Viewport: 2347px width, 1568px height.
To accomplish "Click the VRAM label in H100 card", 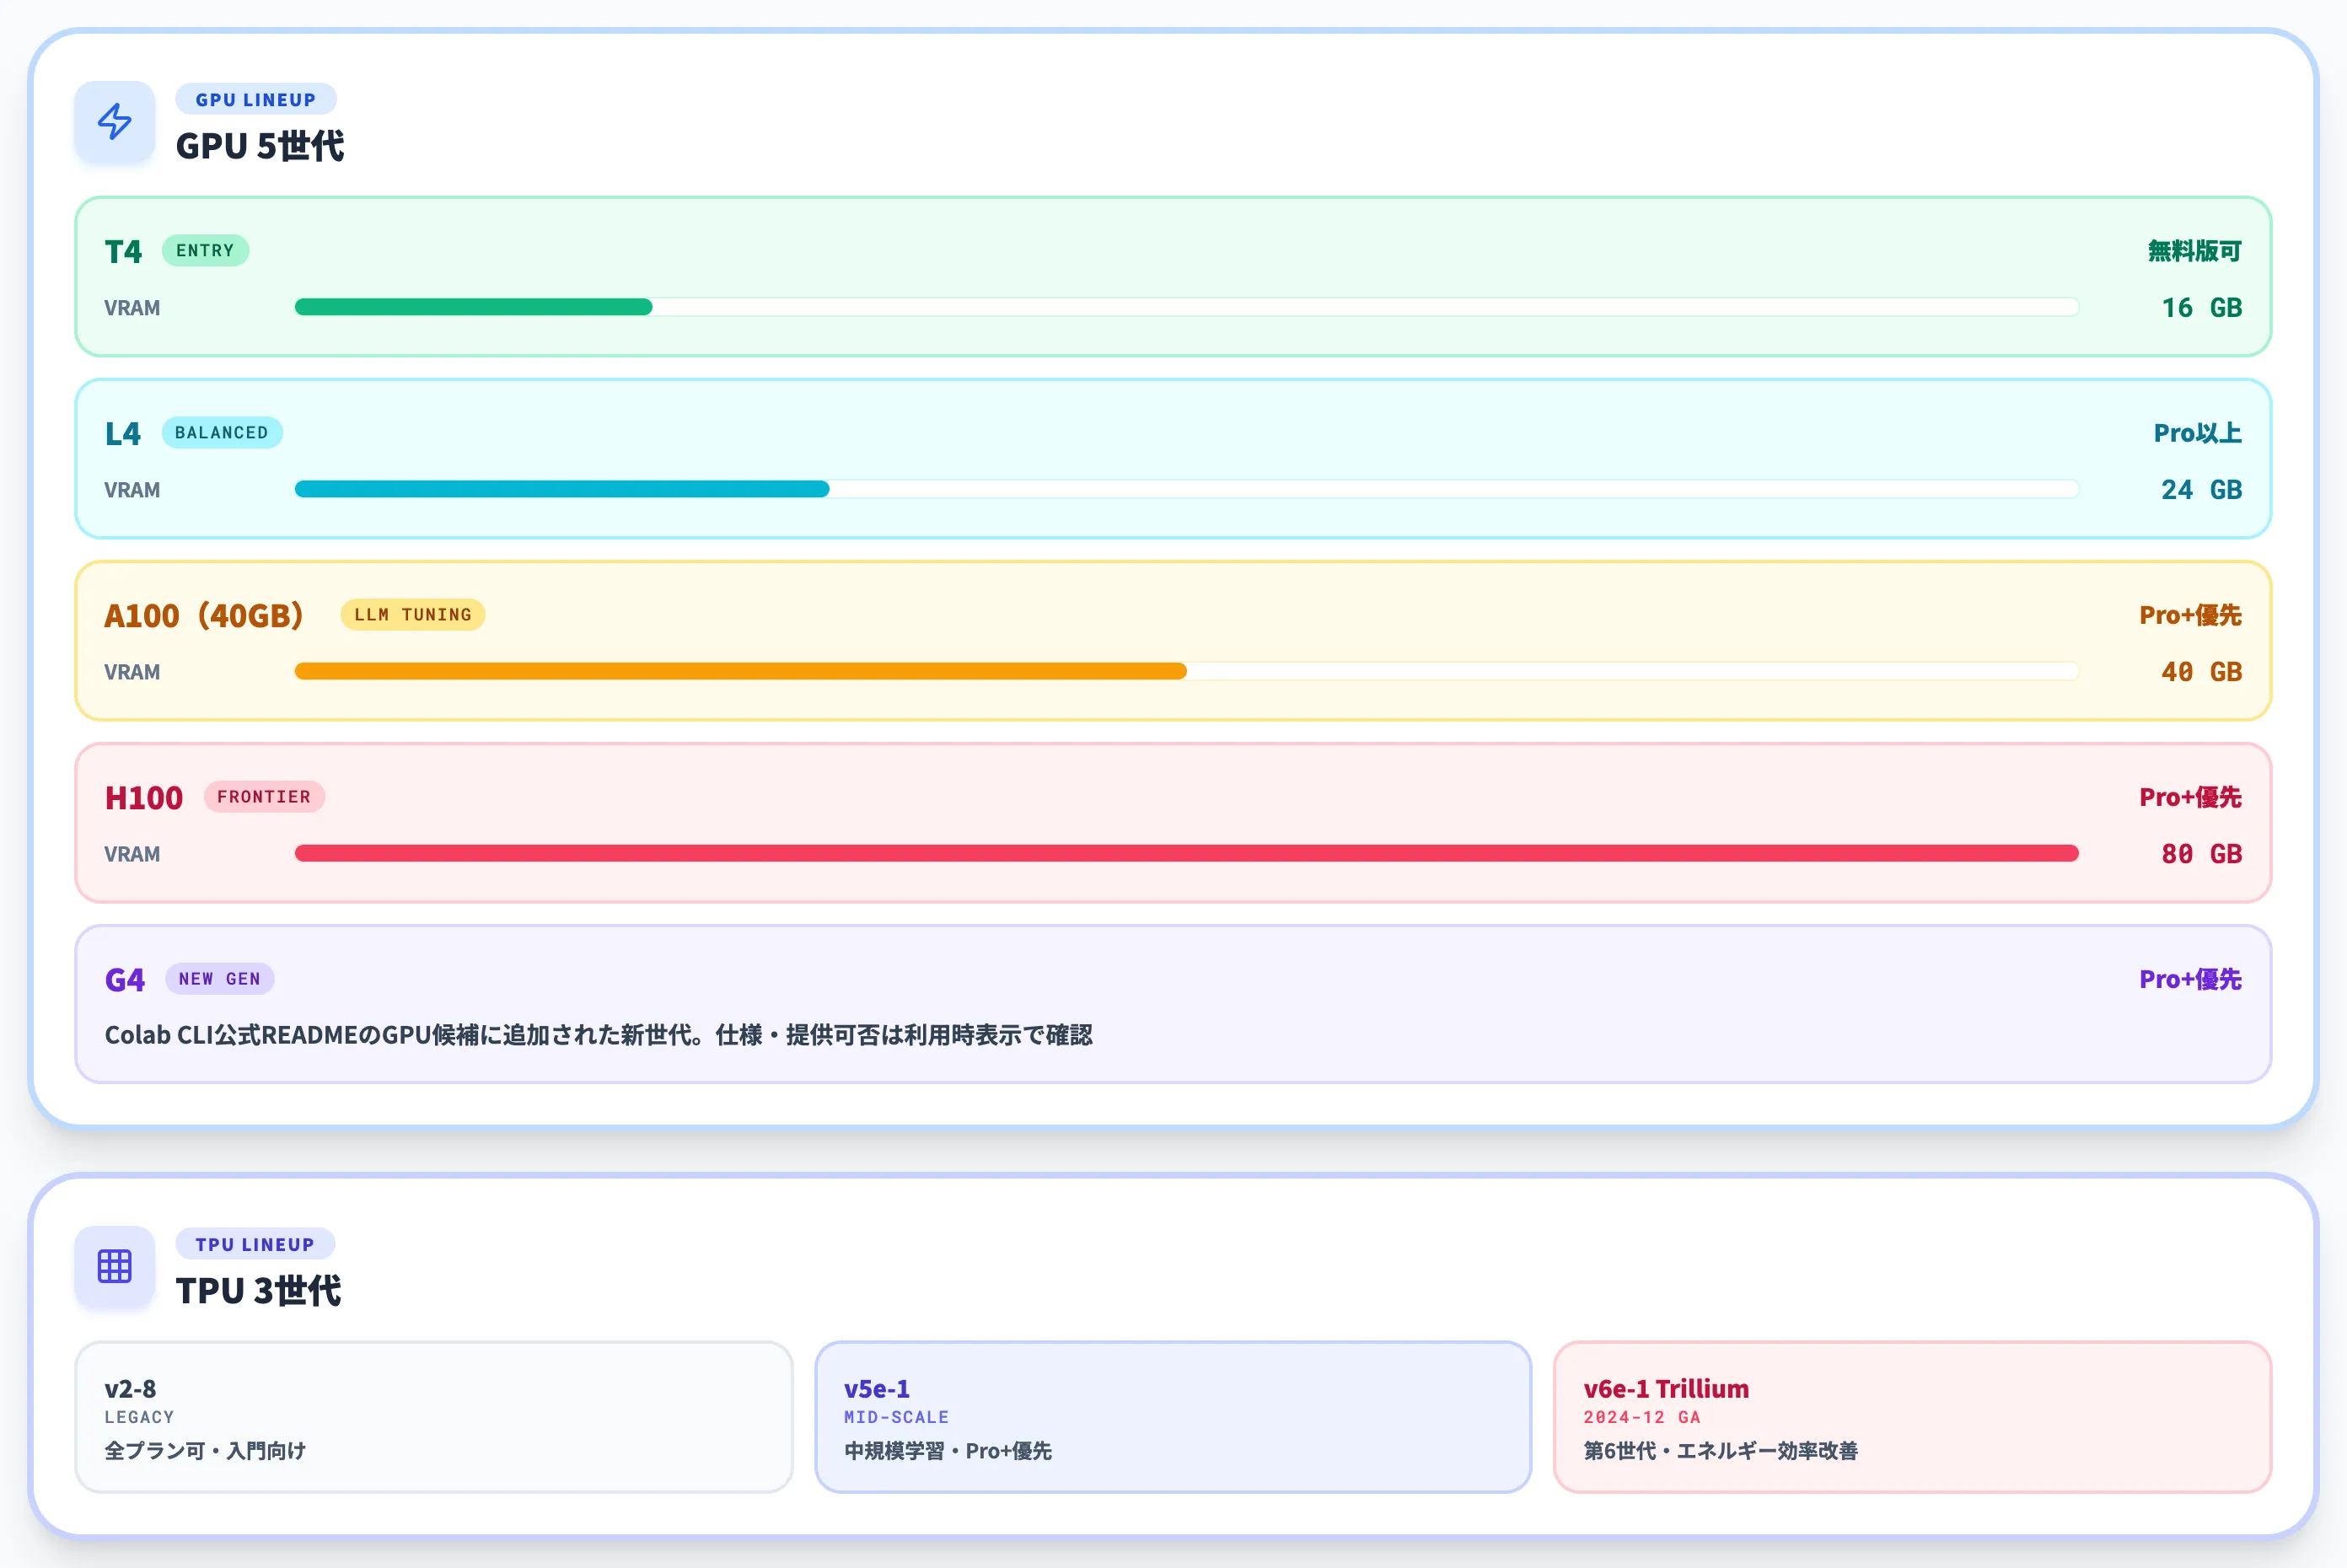I will (x=132, y=854).
